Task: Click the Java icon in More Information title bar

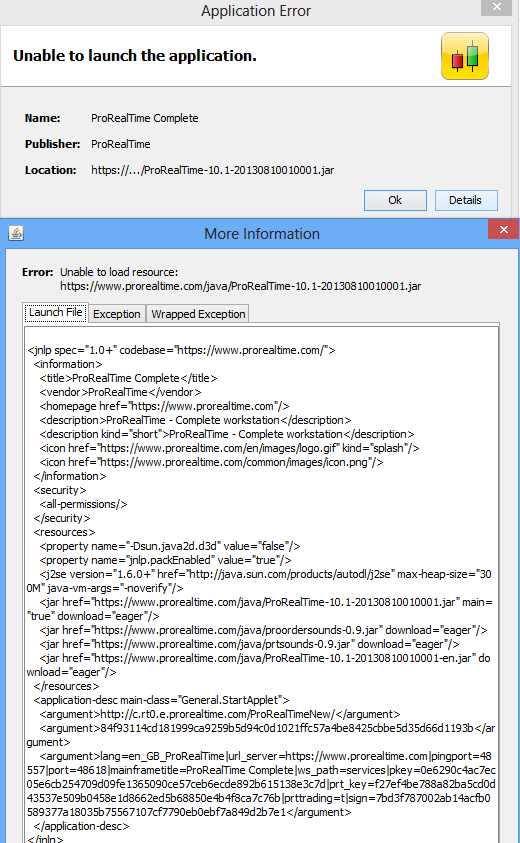Action: 16,233
